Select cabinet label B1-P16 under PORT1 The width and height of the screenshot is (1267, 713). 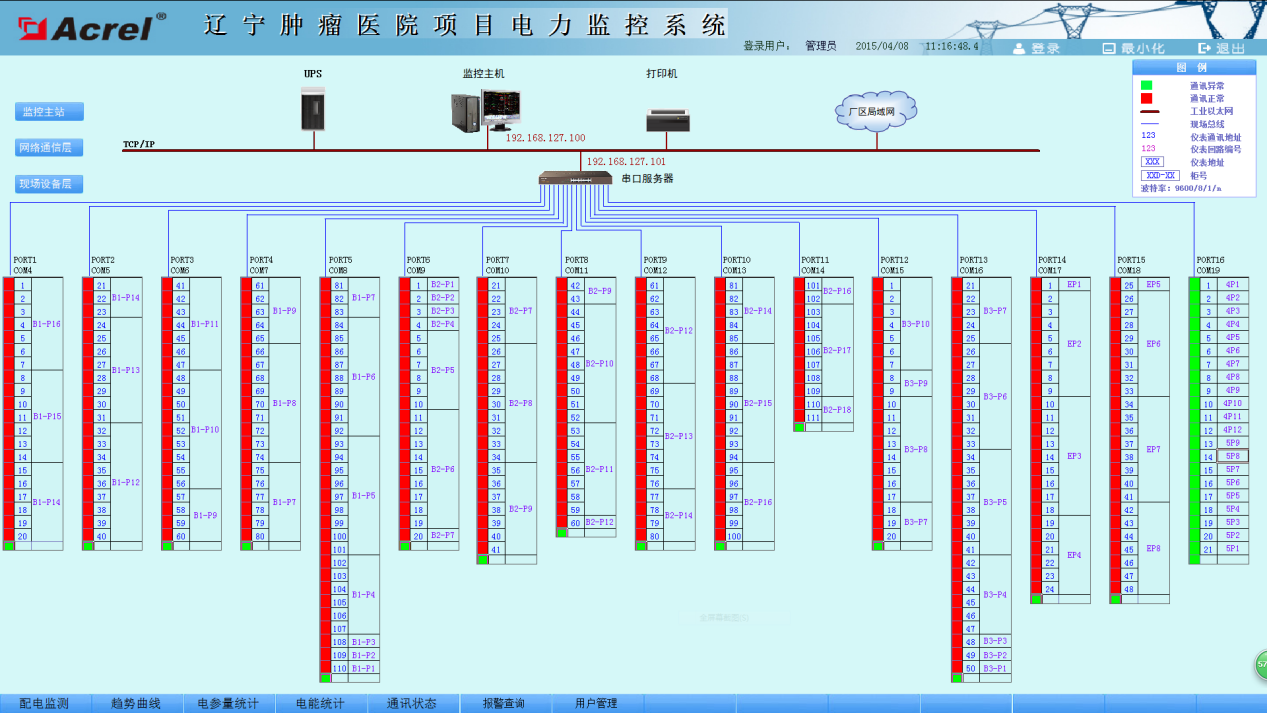(x=47, y=324)
